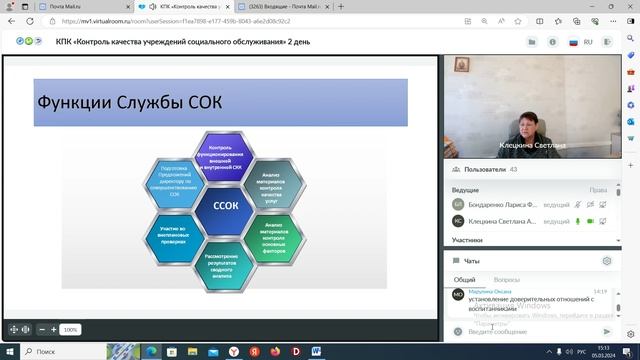Zoom in the presentation with plus
The width and height of the screenshot is (640, 360).
point(53,329)
